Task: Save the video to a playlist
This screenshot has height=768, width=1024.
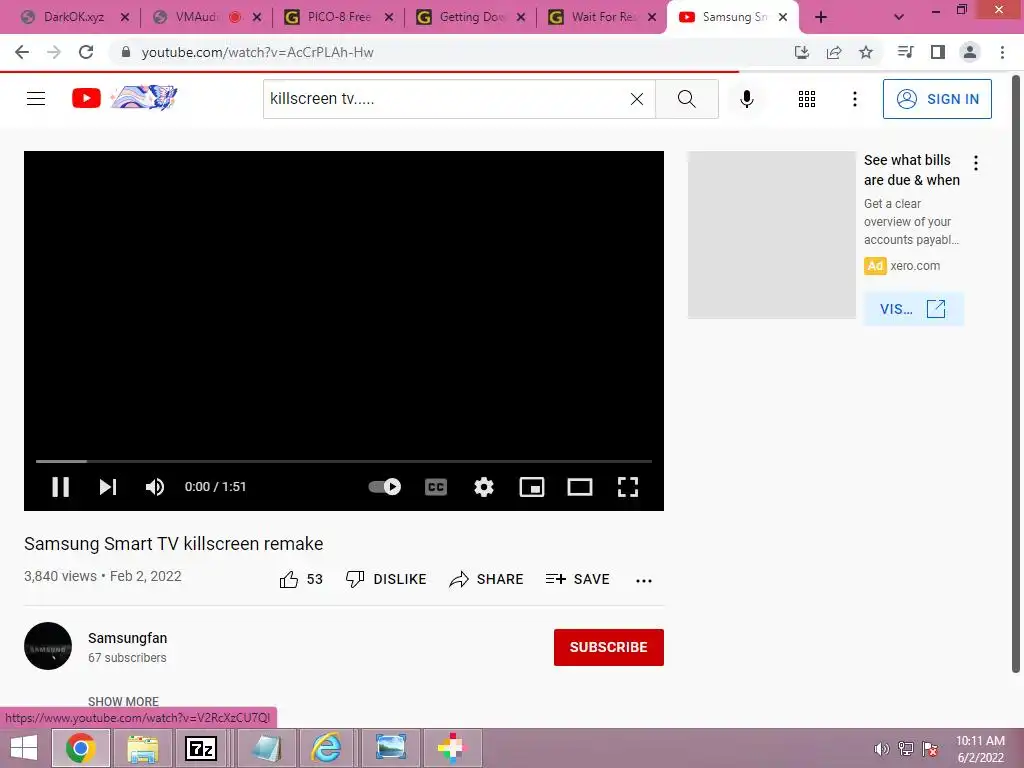Action: pos(577,579)
